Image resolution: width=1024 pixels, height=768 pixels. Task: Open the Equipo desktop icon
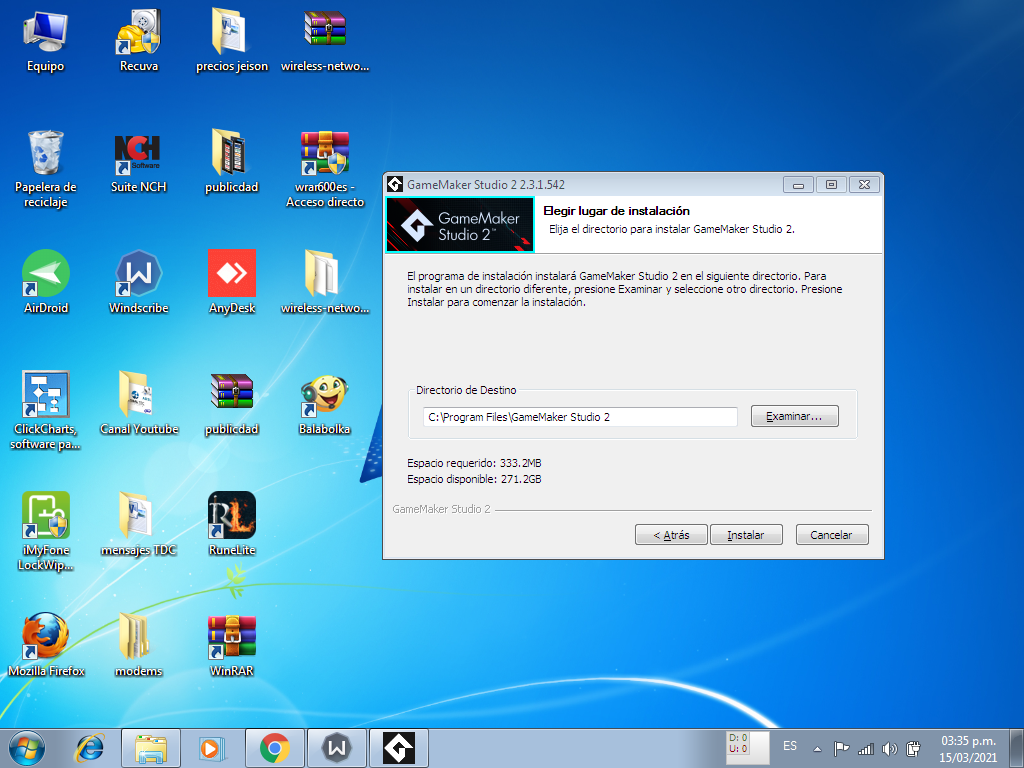pyautogui.click(x=45, y=40)
